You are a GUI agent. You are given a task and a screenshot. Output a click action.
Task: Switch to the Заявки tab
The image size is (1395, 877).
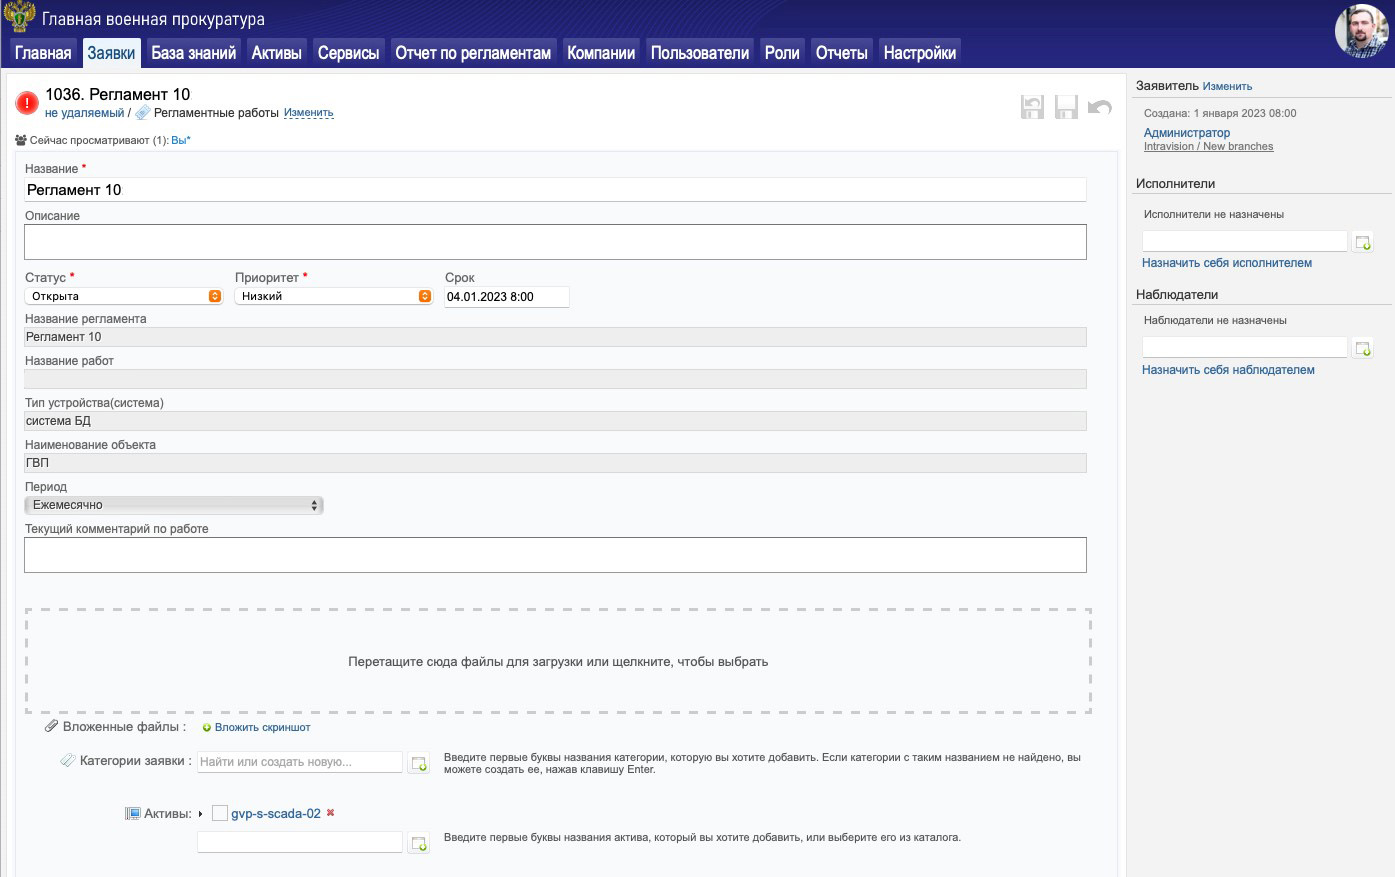coord(111,53)
